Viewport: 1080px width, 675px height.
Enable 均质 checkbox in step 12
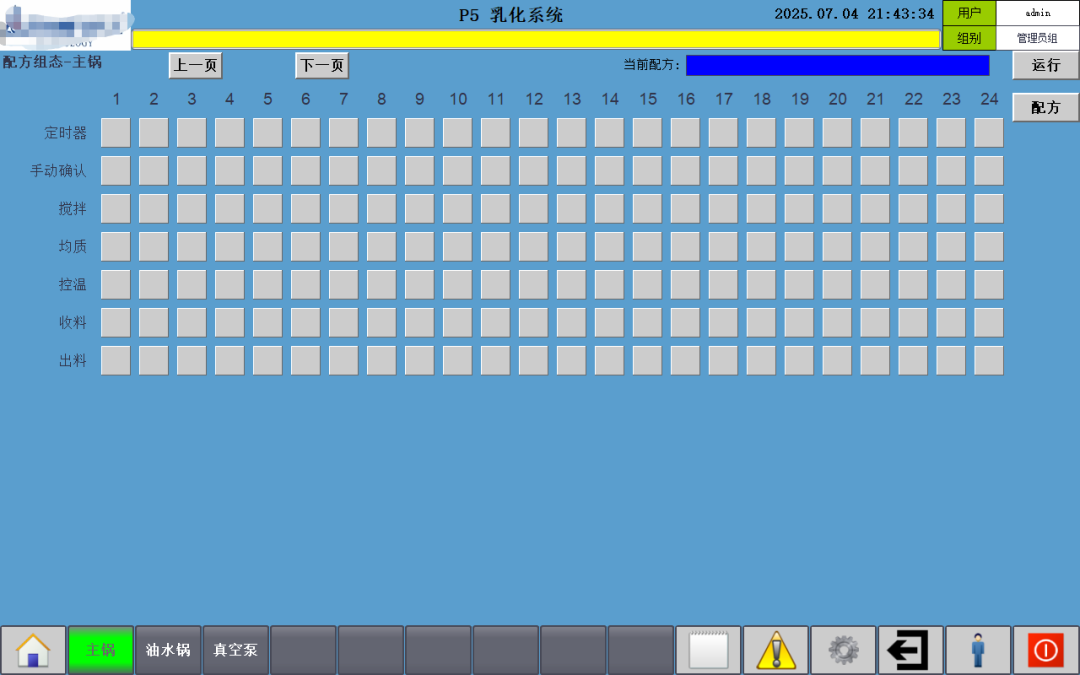pos(533,246)
